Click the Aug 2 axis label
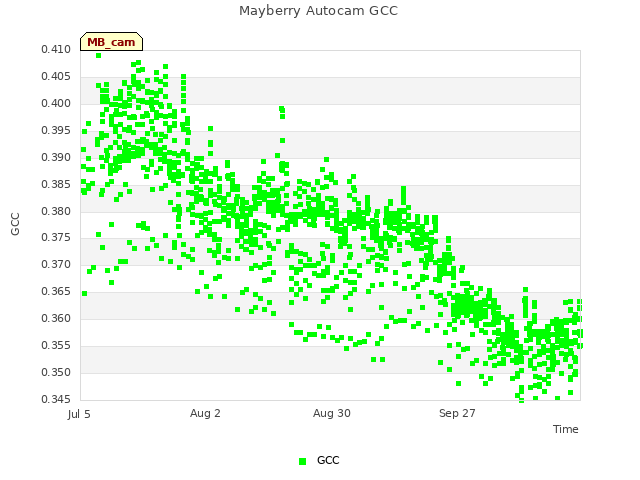This screenshot has width=640, height=480. (x=205, y=413)
